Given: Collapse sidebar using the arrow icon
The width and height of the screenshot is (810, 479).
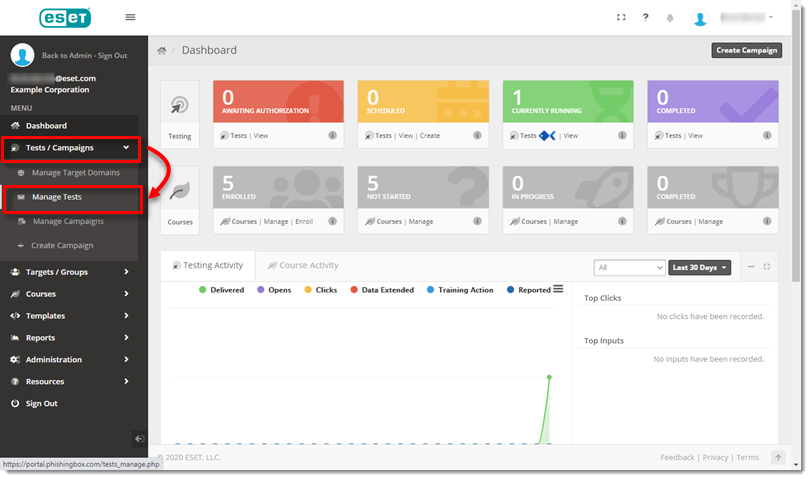Looking at the screenshot, I should 139,438.
